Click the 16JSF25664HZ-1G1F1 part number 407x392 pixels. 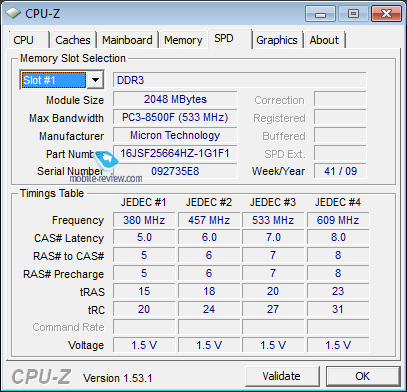pos(175,153)
